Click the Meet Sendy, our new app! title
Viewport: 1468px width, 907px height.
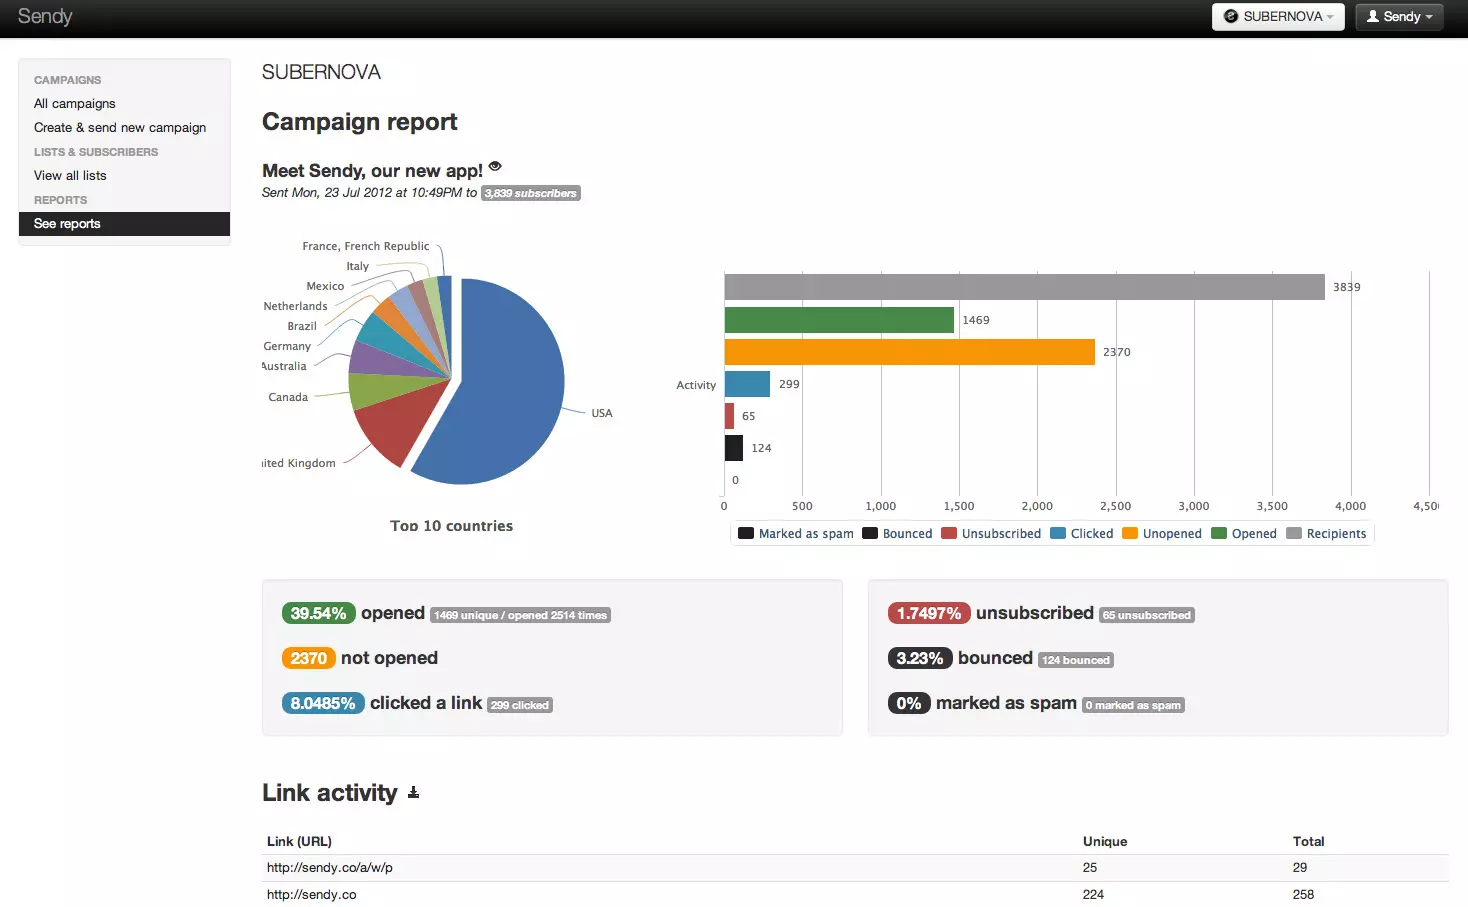click(x=372, y=171)
